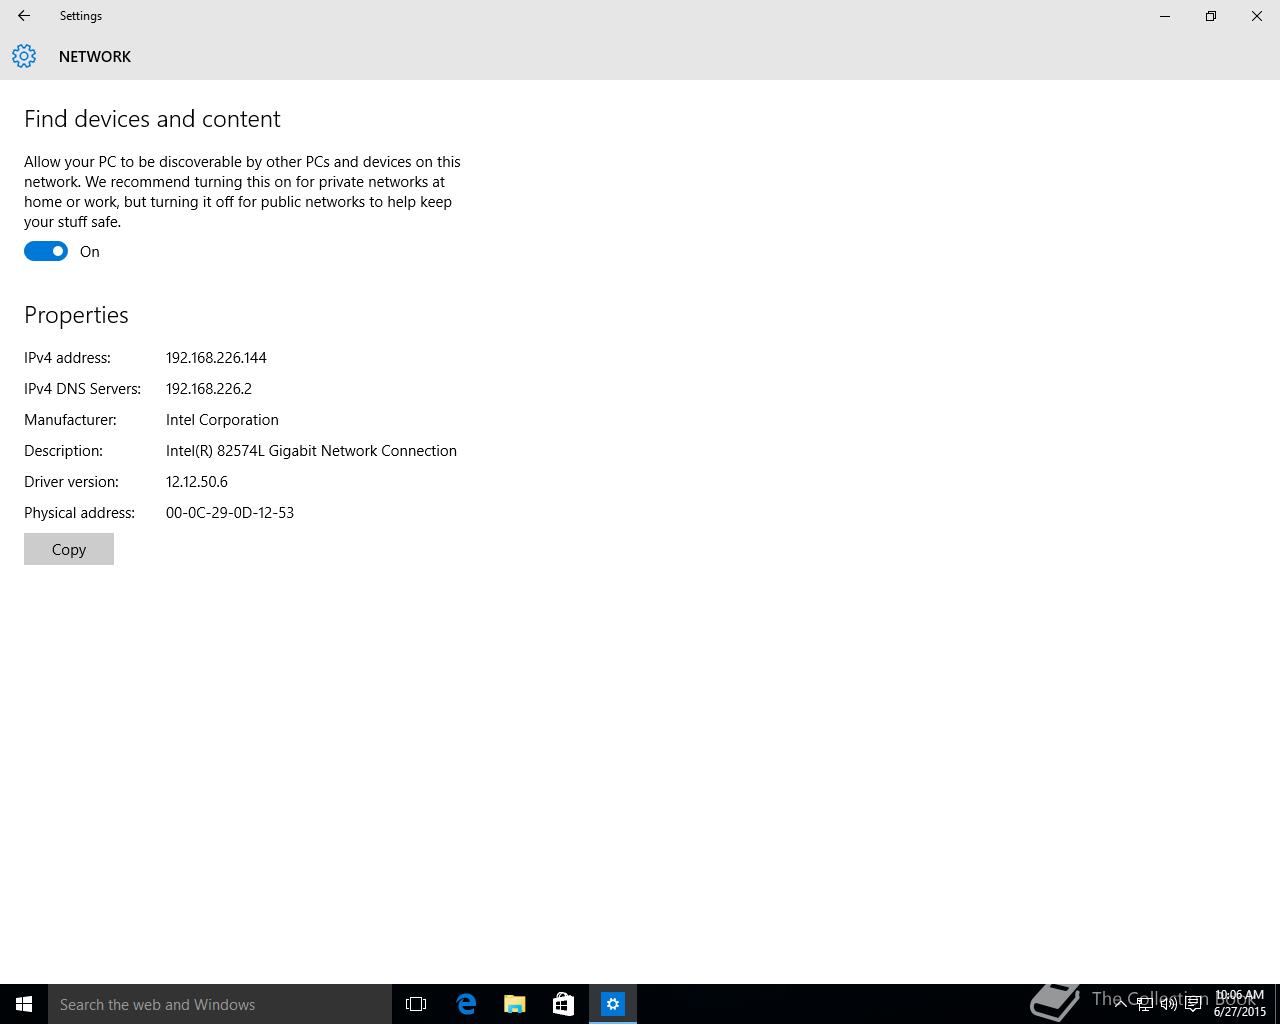
Task: Open the Store from the taskbar
Action: [x=563, y=1004]
